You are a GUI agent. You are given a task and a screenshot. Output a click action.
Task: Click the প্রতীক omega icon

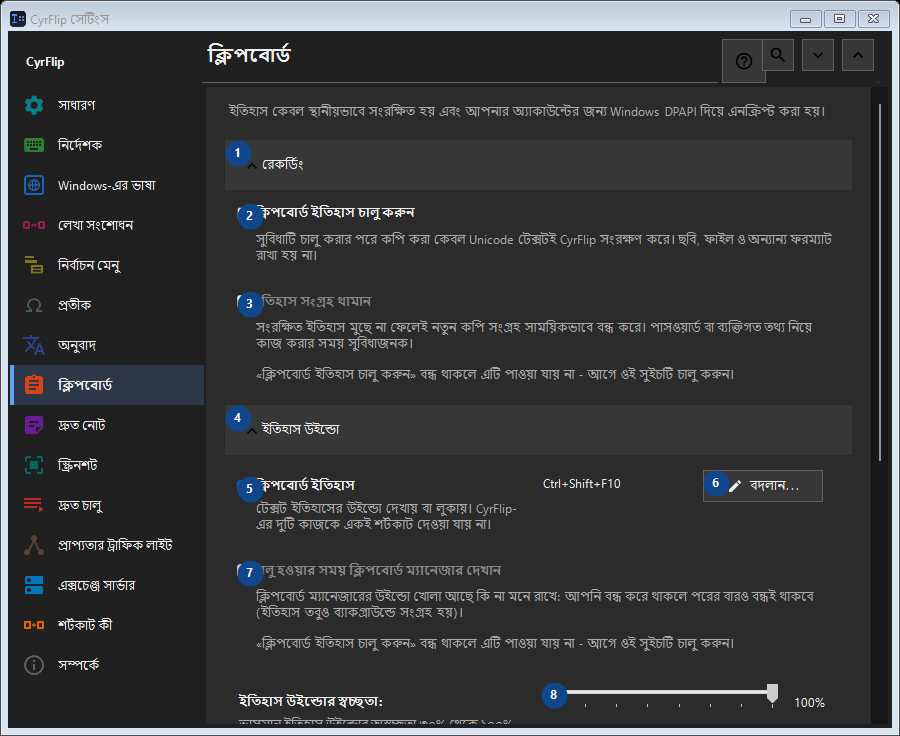click(x=34, y=305)
